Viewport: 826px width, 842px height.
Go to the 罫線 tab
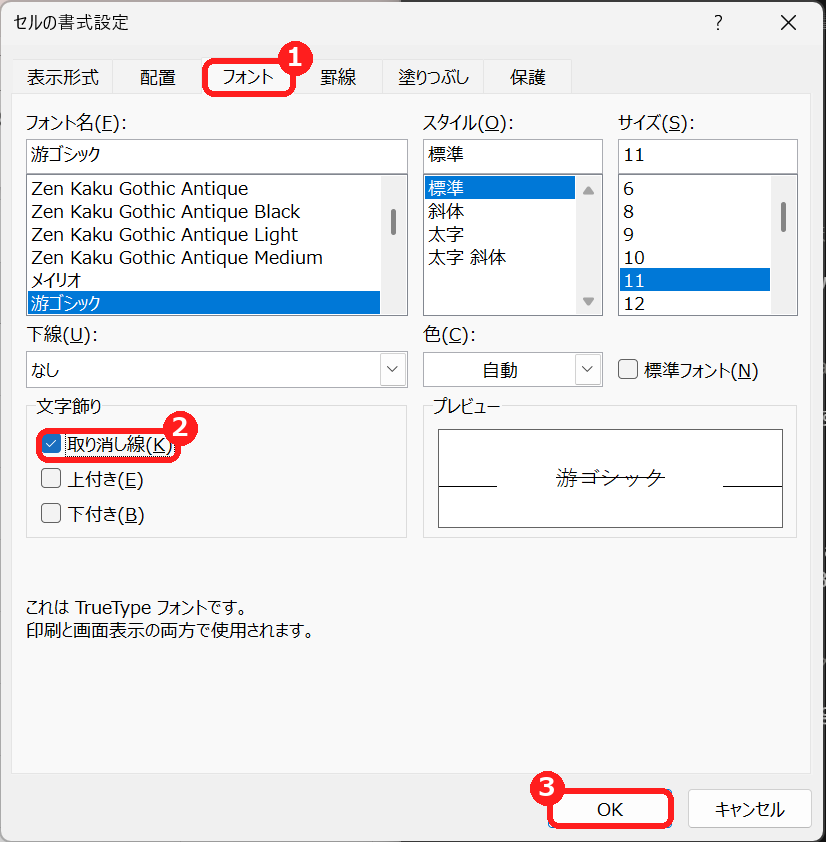point(338,77)
